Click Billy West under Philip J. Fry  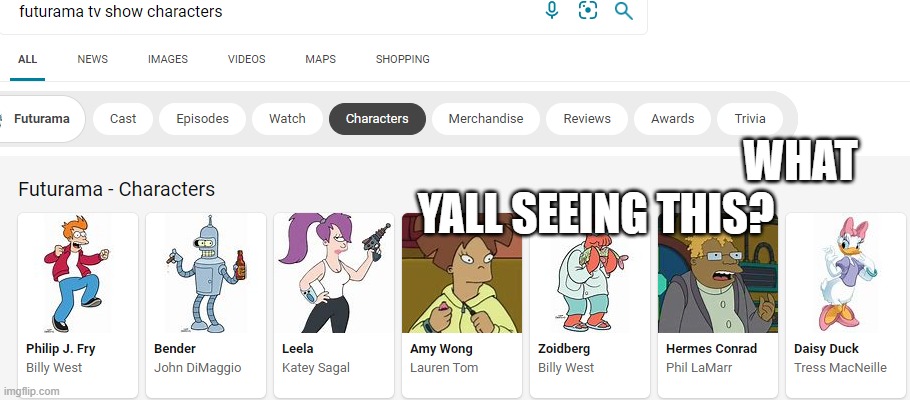[54, 368]
